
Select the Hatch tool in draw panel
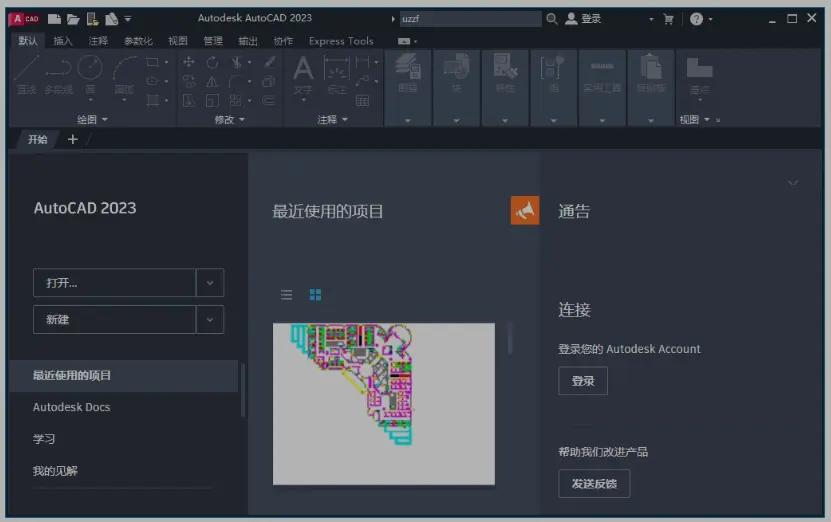[x=153, y=100]
